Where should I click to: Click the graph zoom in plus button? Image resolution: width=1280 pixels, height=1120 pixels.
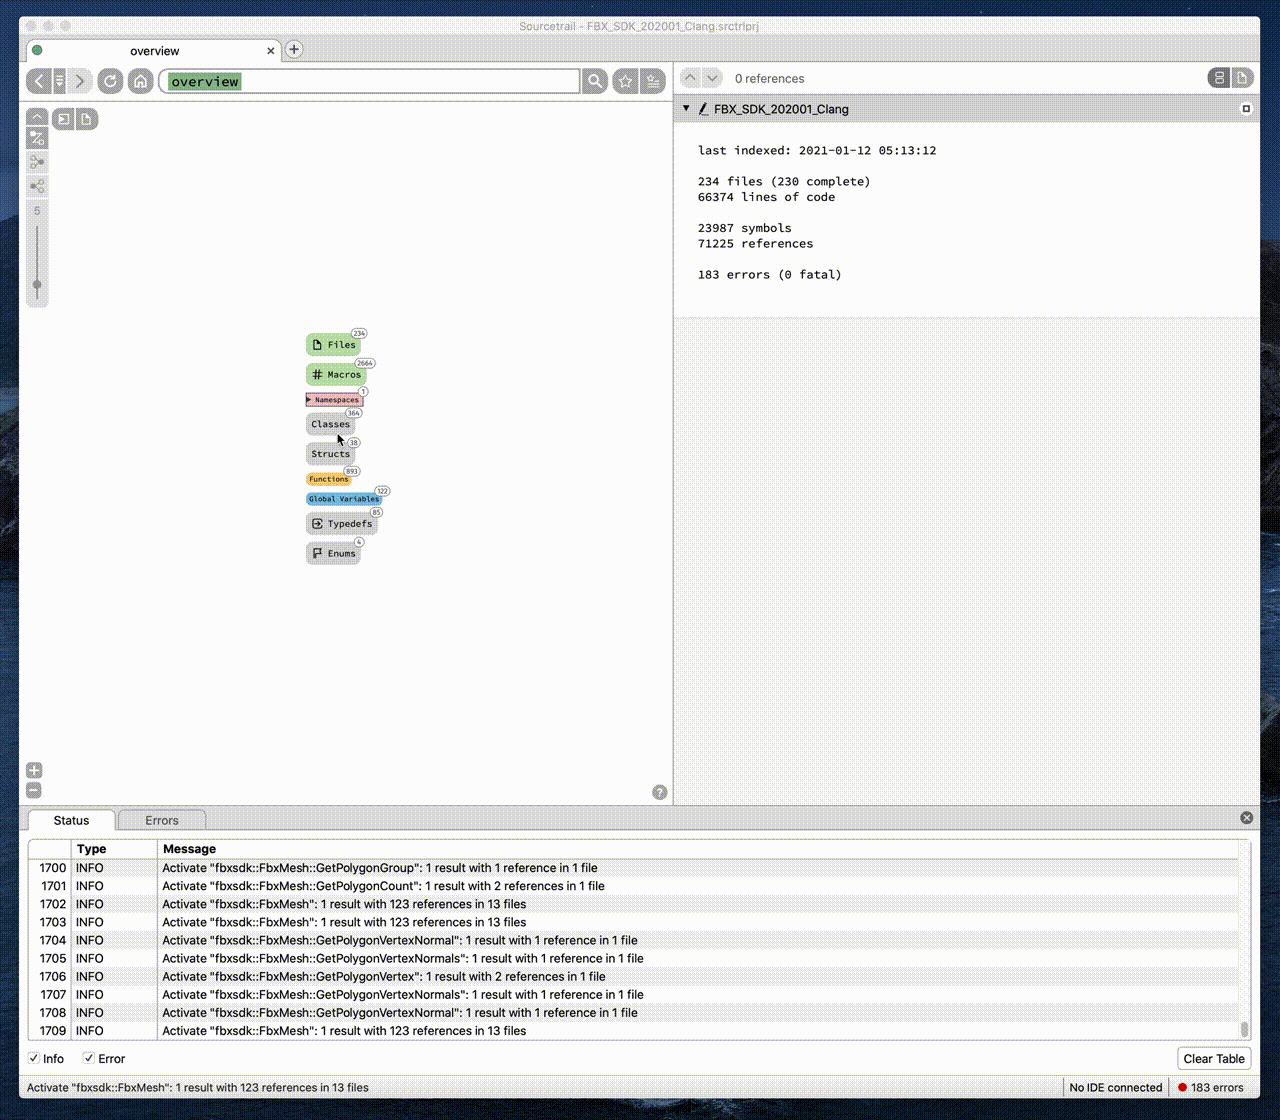click(x=34, y=770)
